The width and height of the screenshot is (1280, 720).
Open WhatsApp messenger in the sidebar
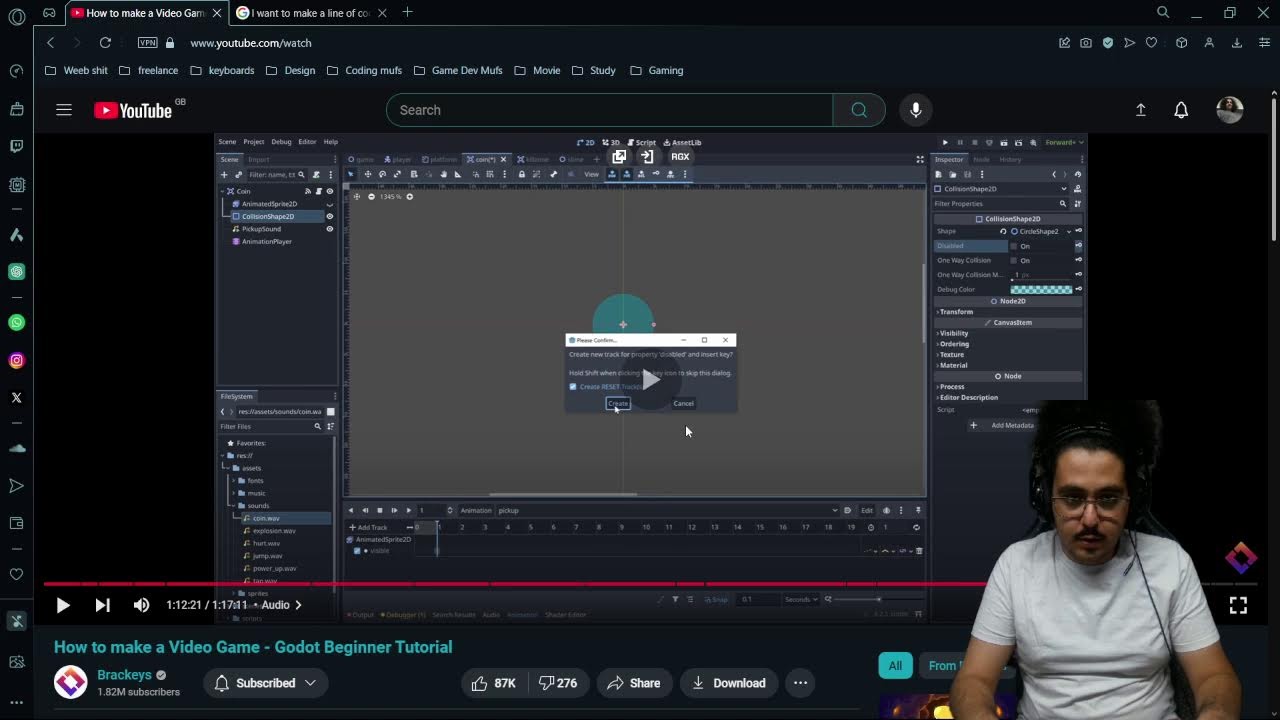[17, 322]
